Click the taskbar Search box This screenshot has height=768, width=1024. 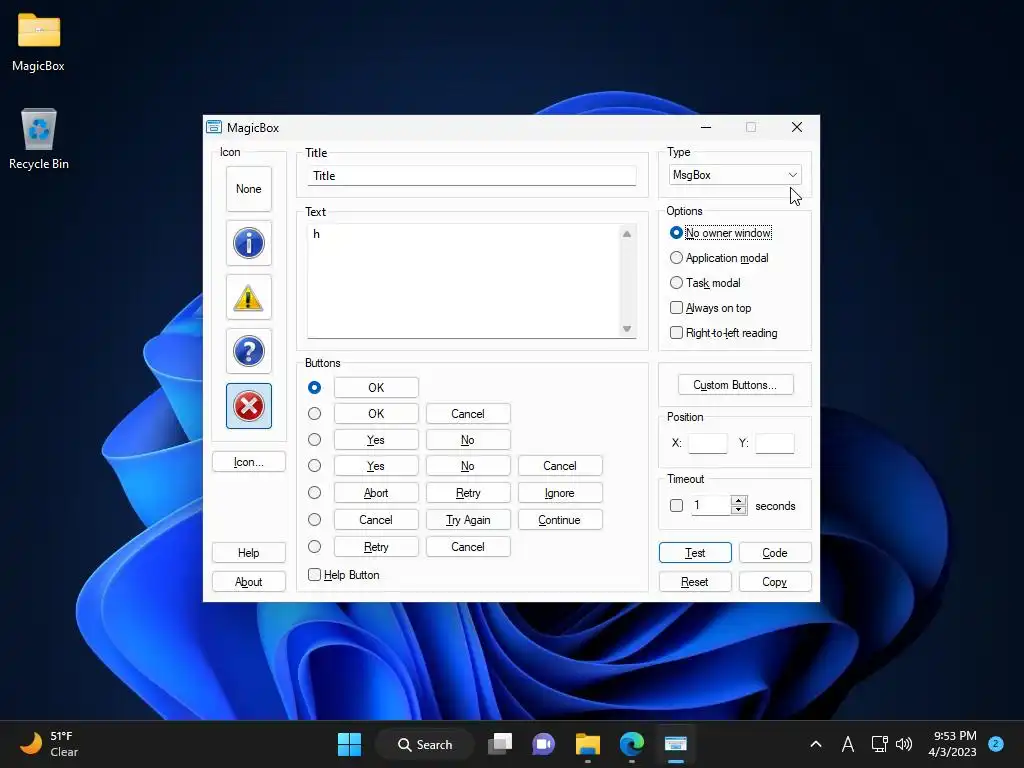pos(425,744)
